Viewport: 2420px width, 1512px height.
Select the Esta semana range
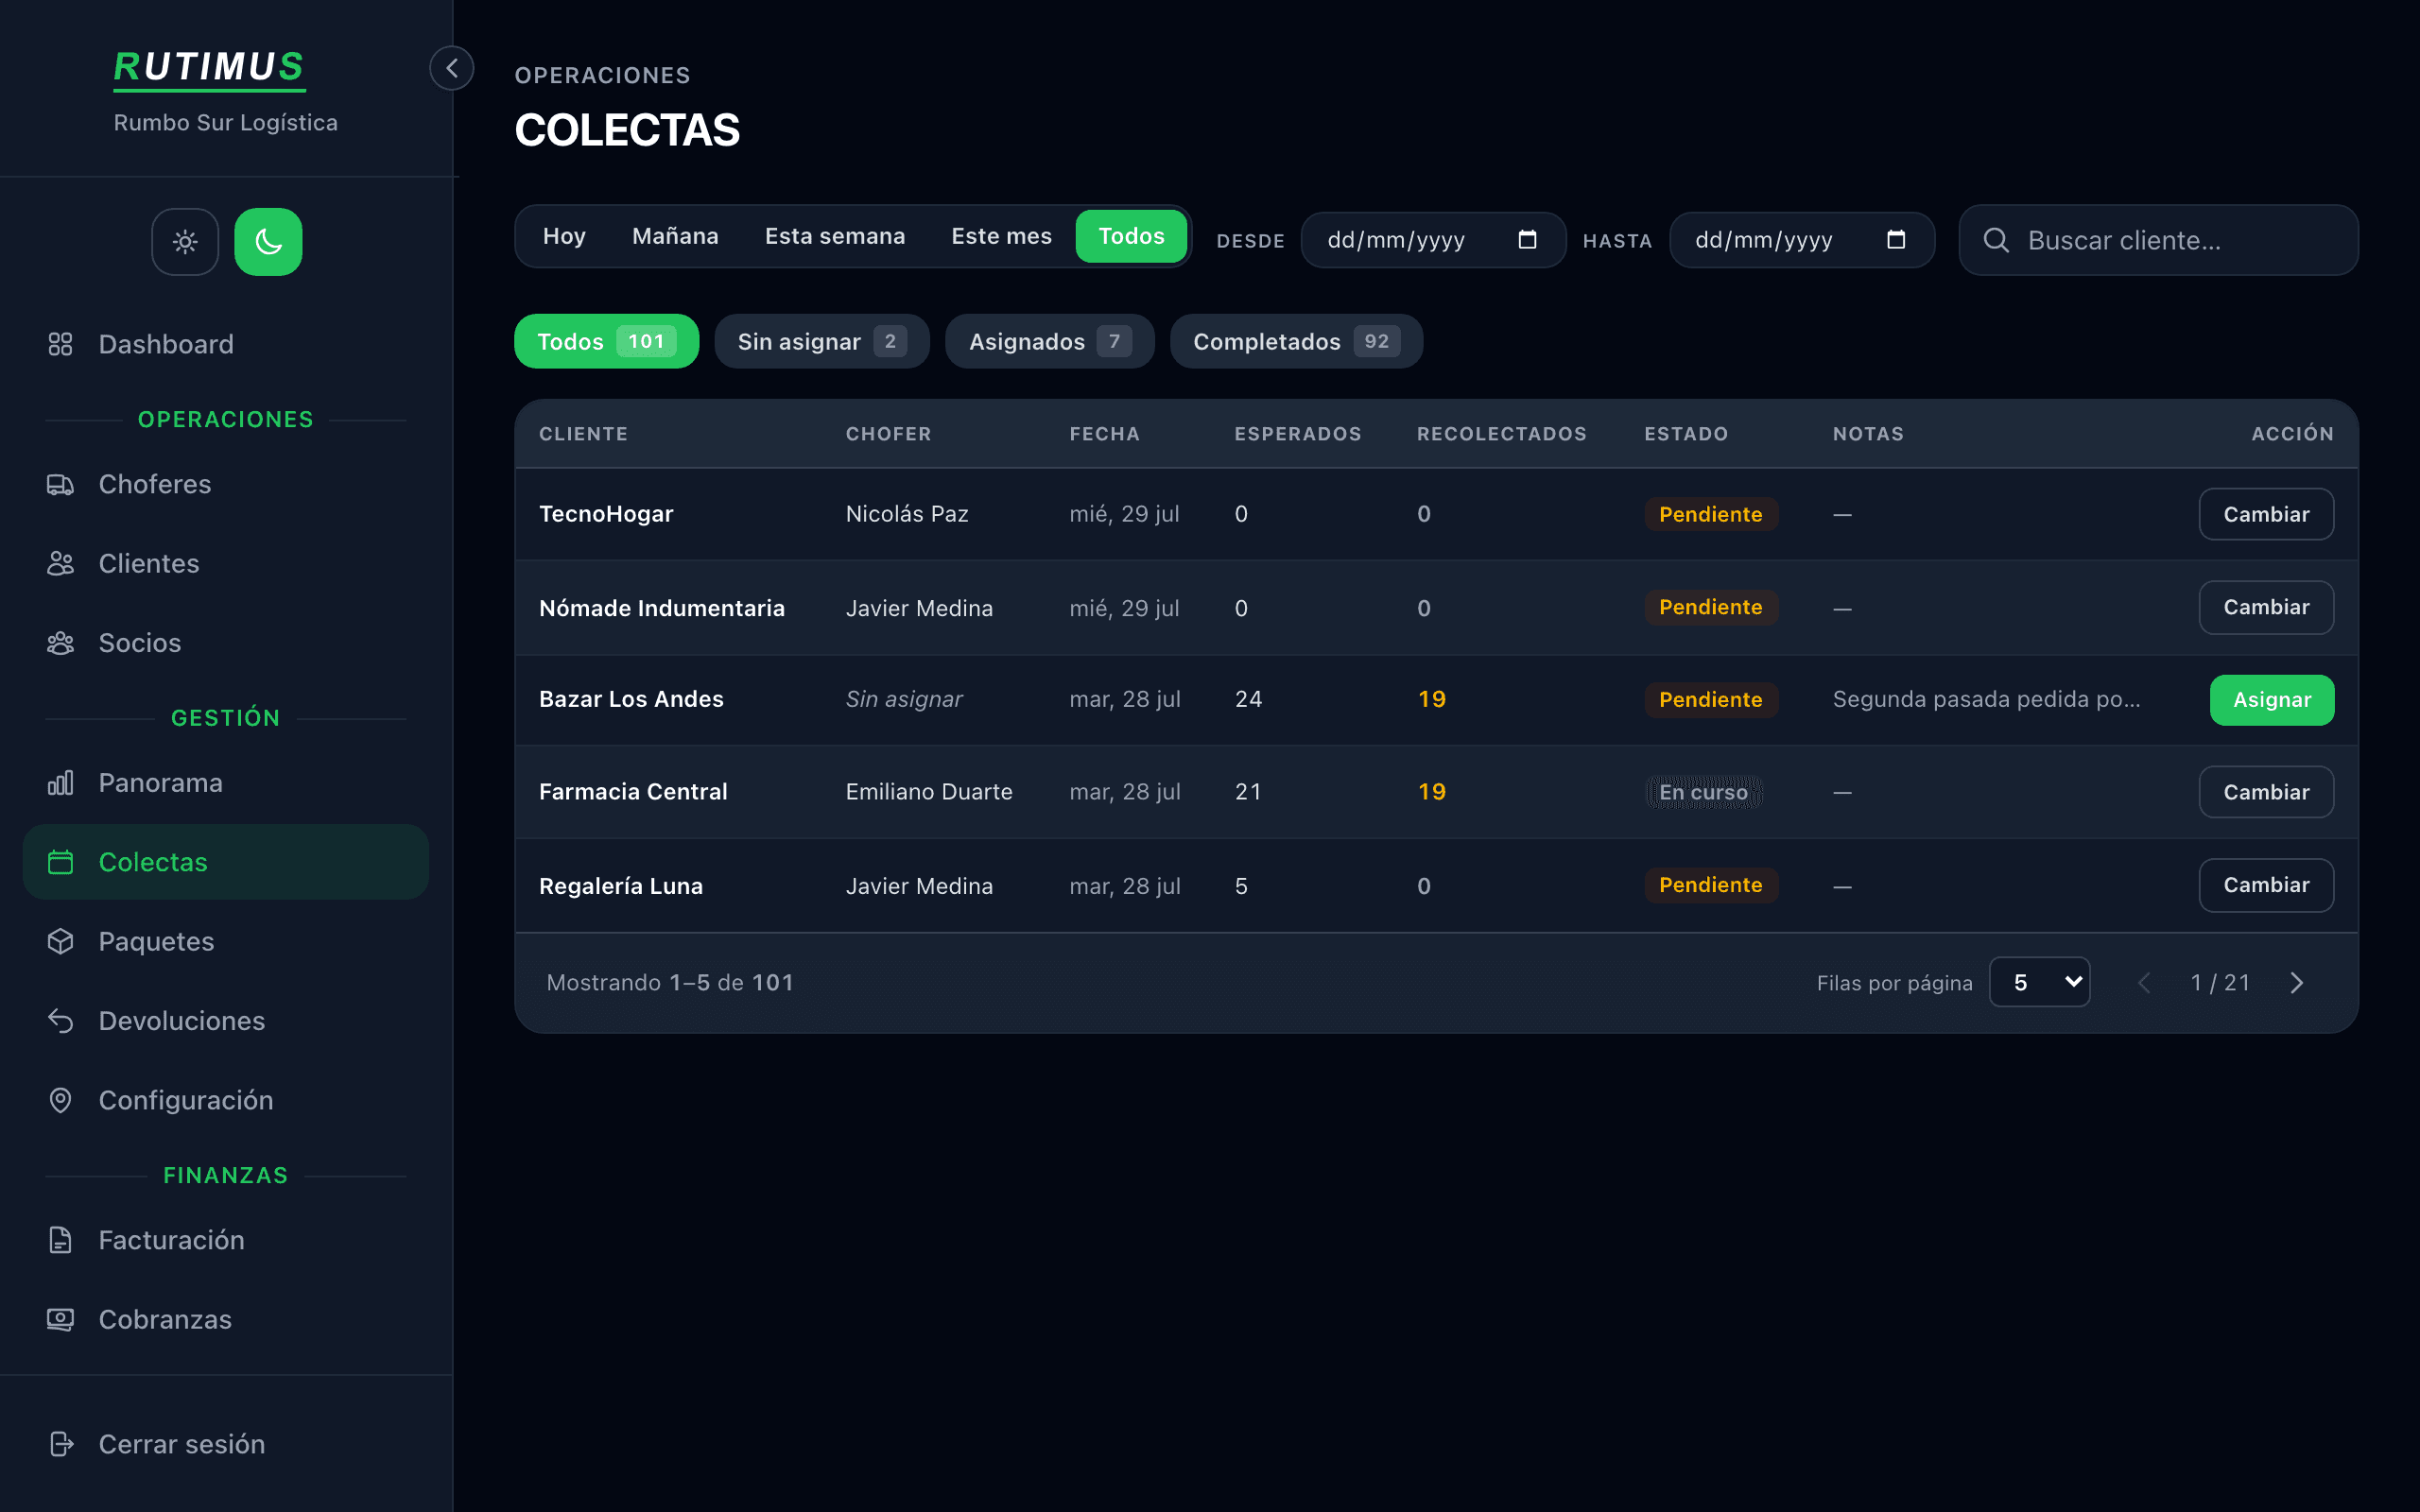point(835,236)
